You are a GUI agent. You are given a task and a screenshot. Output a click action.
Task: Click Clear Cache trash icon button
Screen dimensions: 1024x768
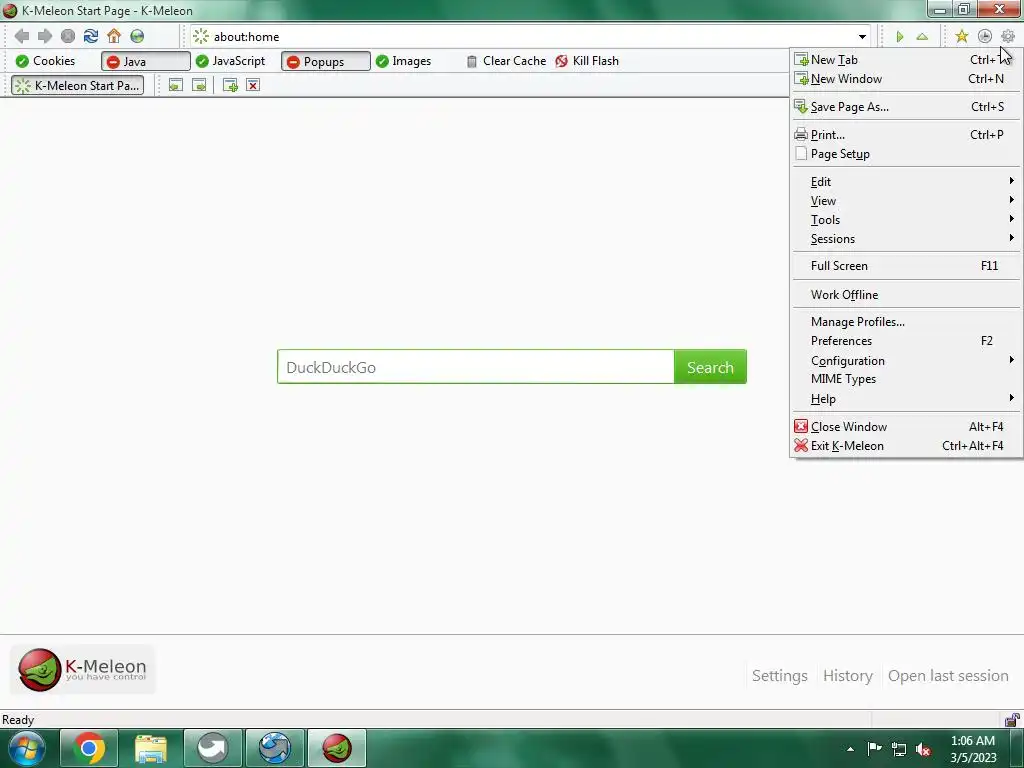(x=506, y=61)
